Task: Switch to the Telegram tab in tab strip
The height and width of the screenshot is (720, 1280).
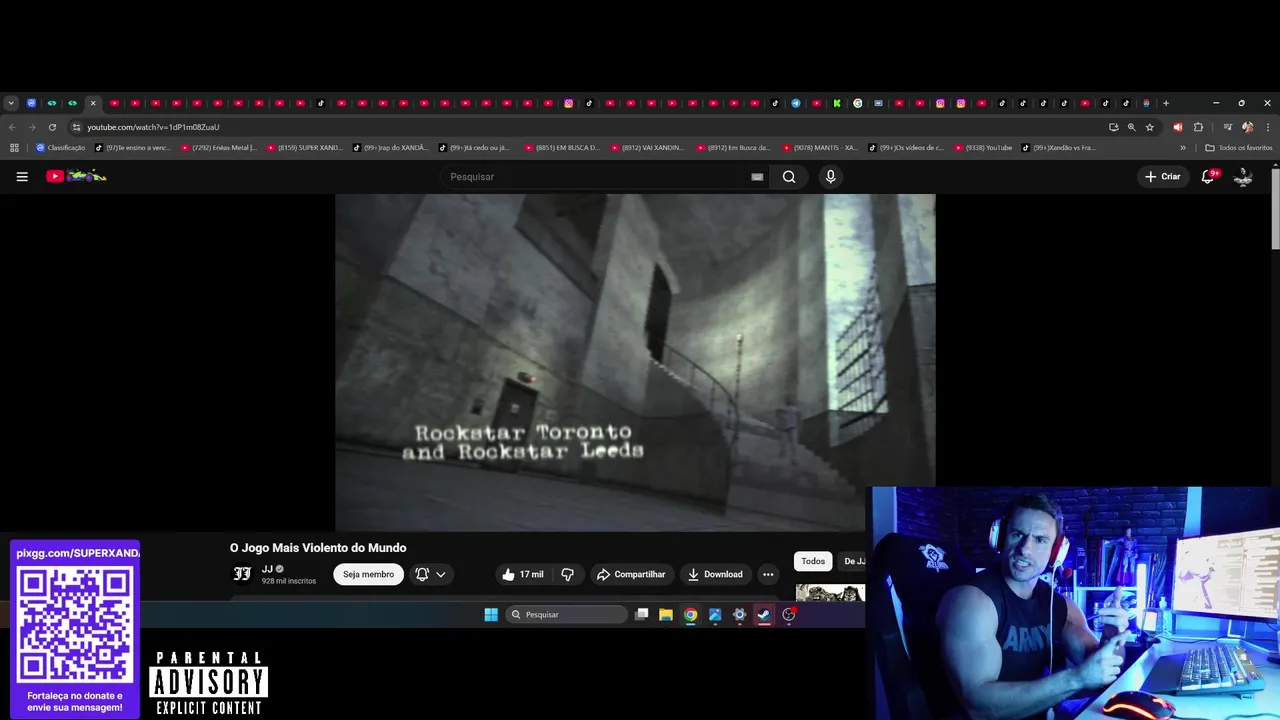Action: point(796,103)
